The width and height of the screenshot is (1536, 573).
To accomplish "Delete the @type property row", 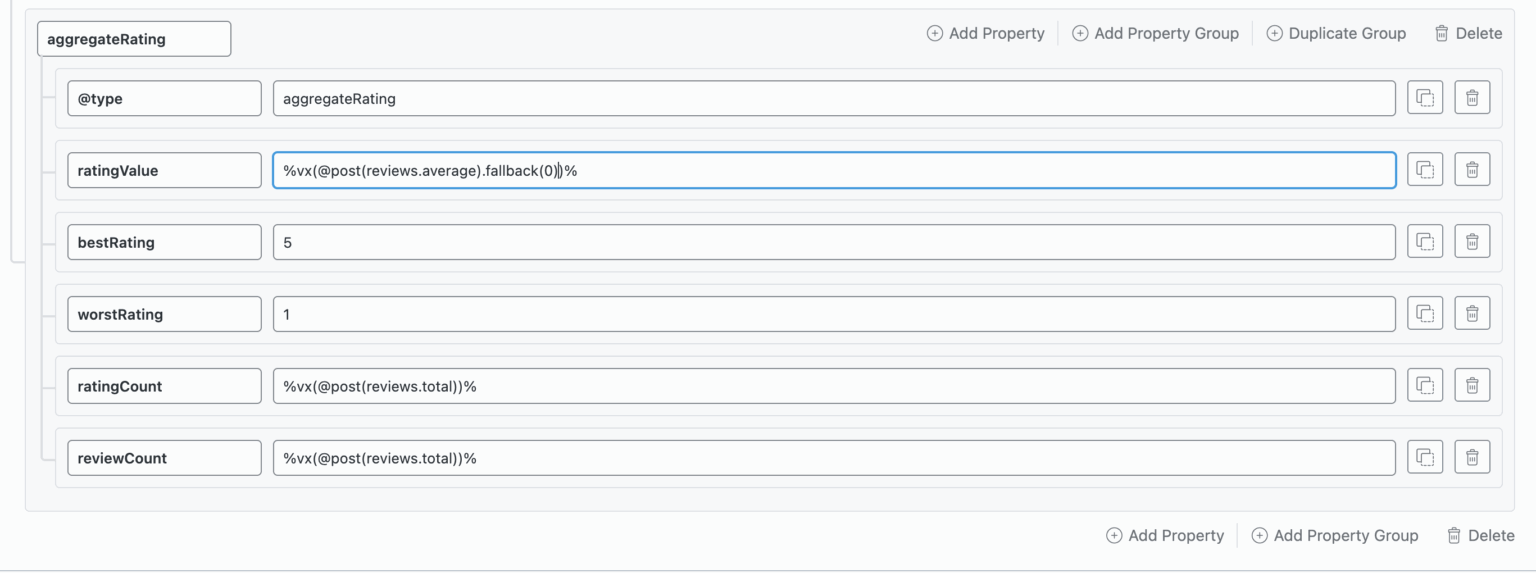I will coord(1472,98).
